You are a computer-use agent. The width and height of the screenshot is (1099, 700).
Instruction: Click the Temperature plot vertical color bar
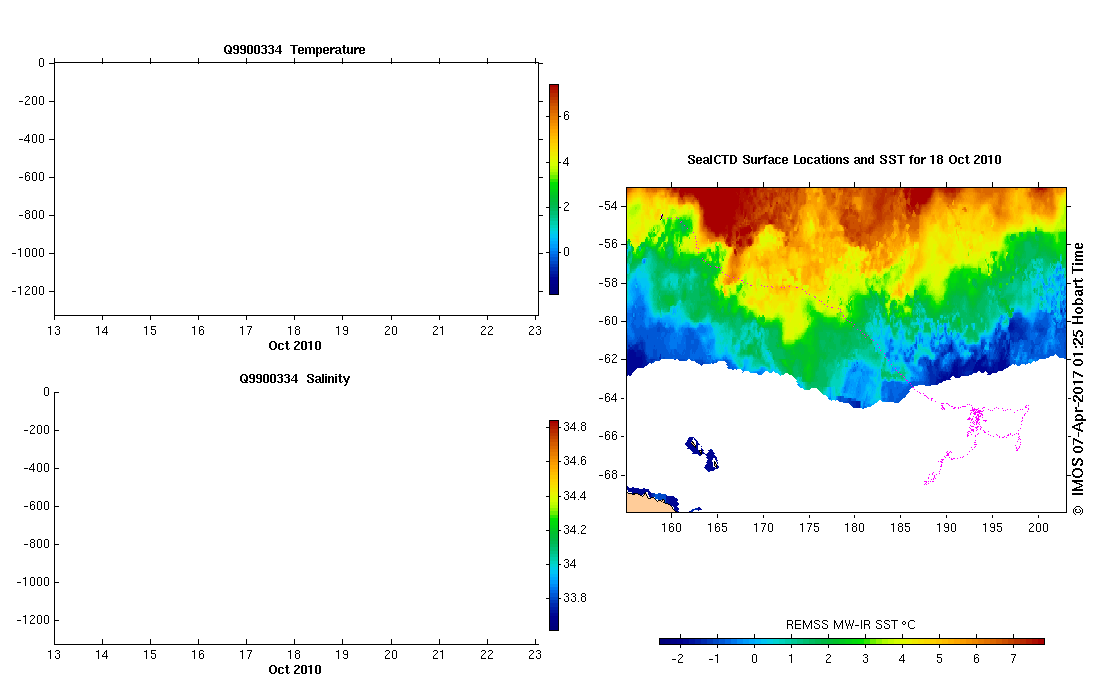tap(554, 189)
